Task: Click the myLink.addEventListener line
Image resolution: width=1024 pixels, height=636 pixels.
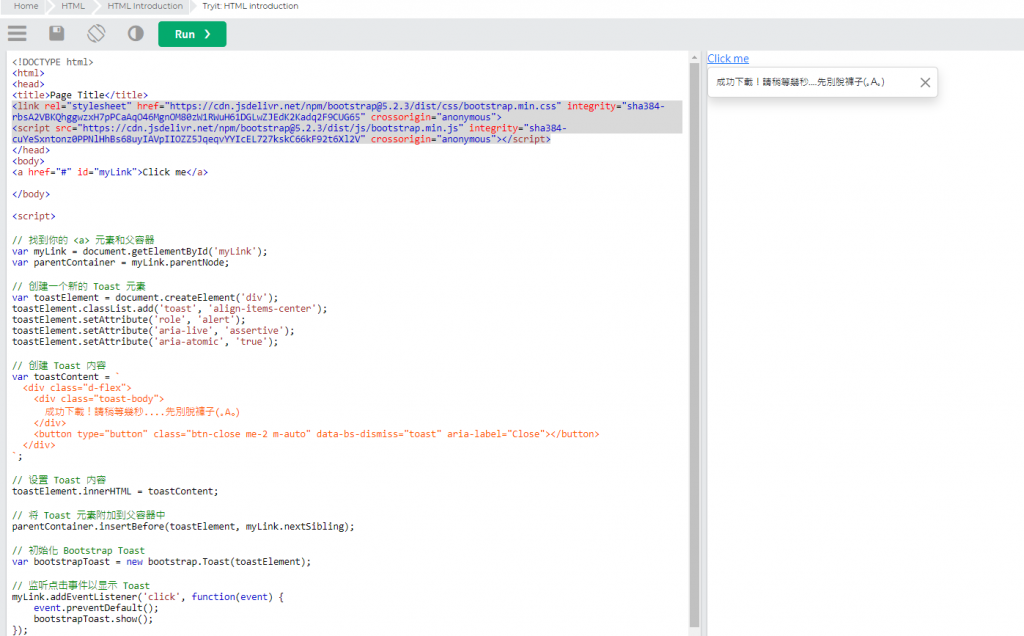Action: 148,597
